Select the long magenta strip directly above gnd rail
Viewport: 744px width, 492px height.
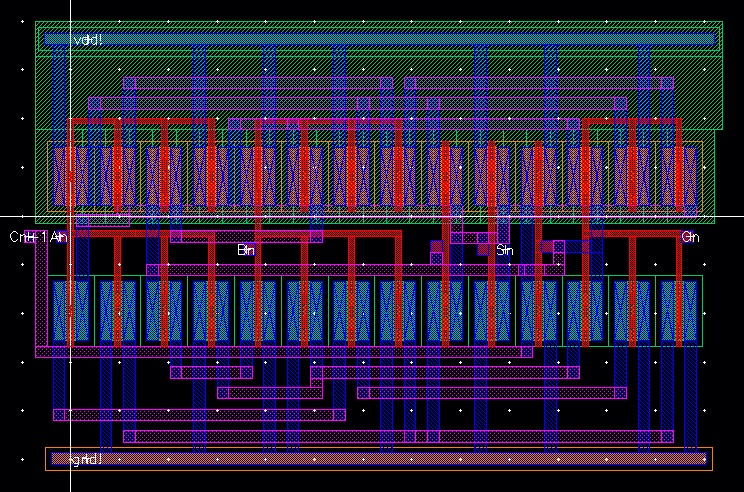398,436
